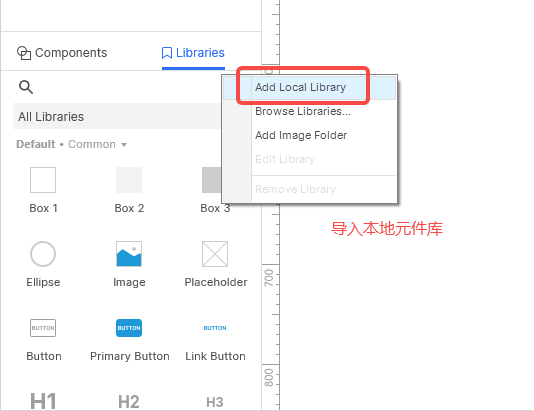
Task: Choose the Image widget icon
Action: (x=129, y=254)
